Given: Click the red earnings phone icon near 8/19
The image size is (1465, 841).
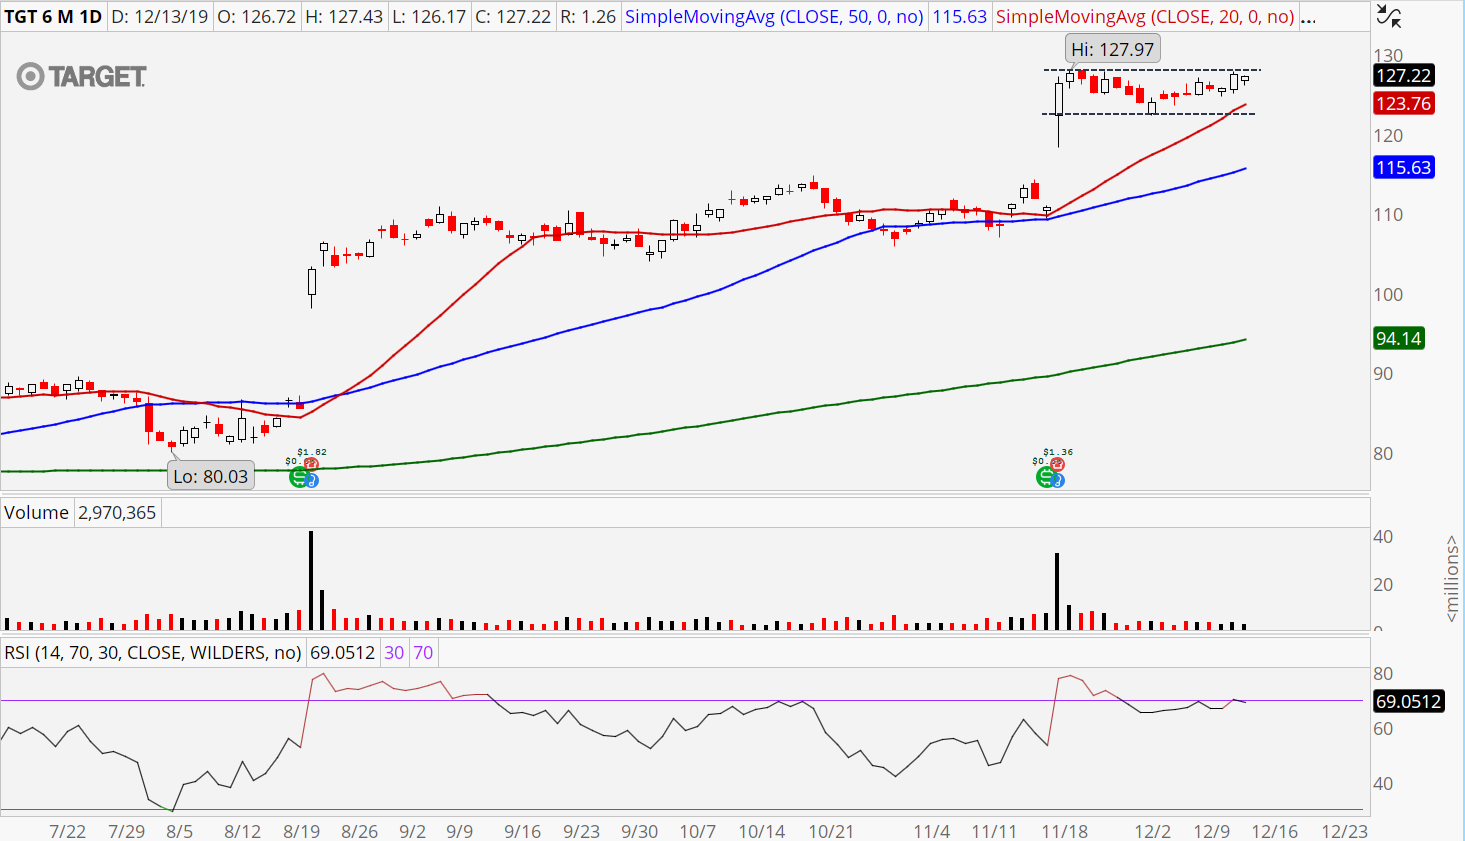Looking at the screenshot, I should tap(310, 463).
